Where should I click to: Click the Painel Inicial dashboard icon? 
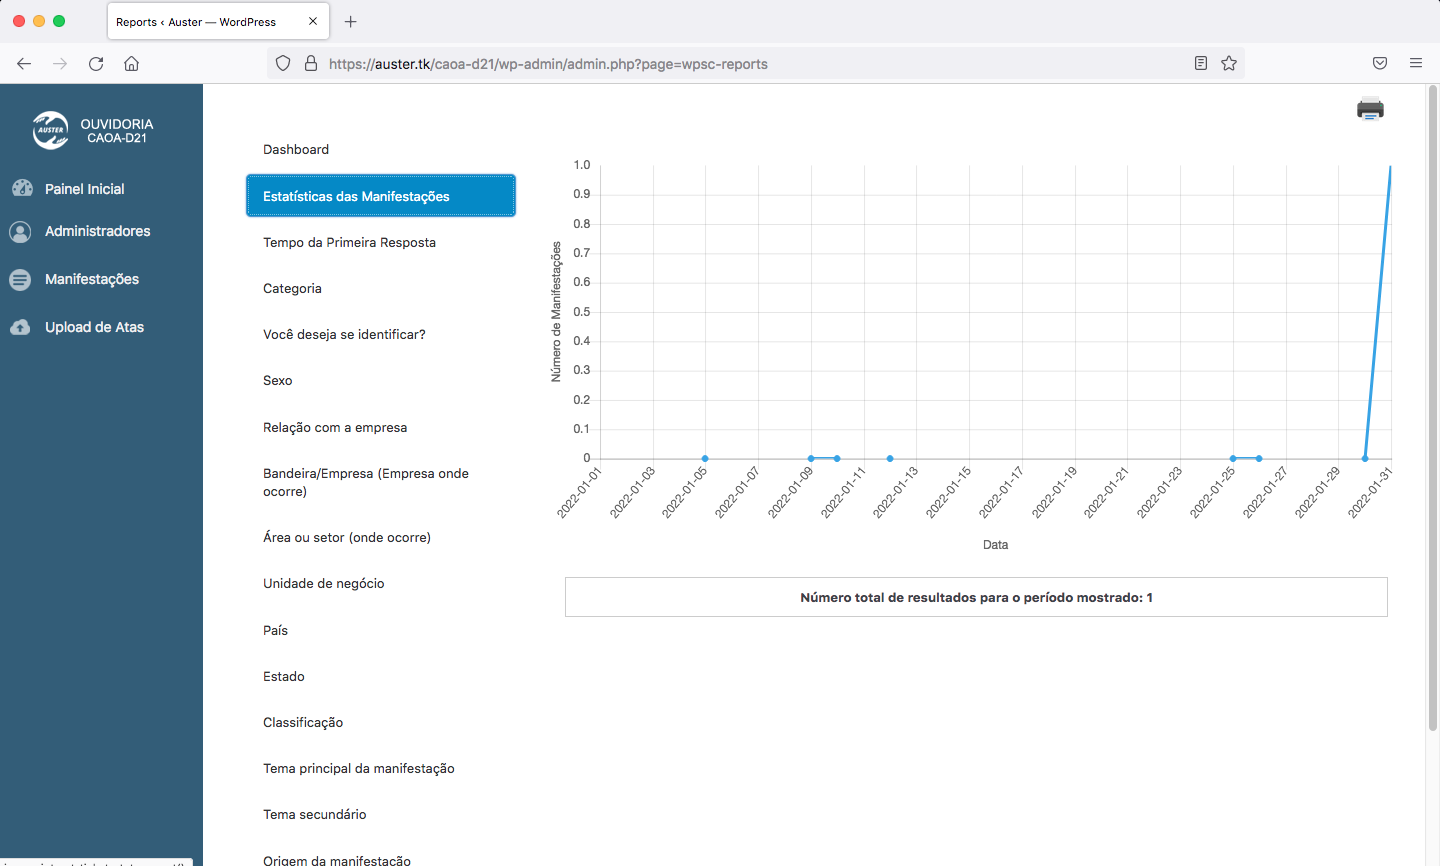[x=21, y=188]
